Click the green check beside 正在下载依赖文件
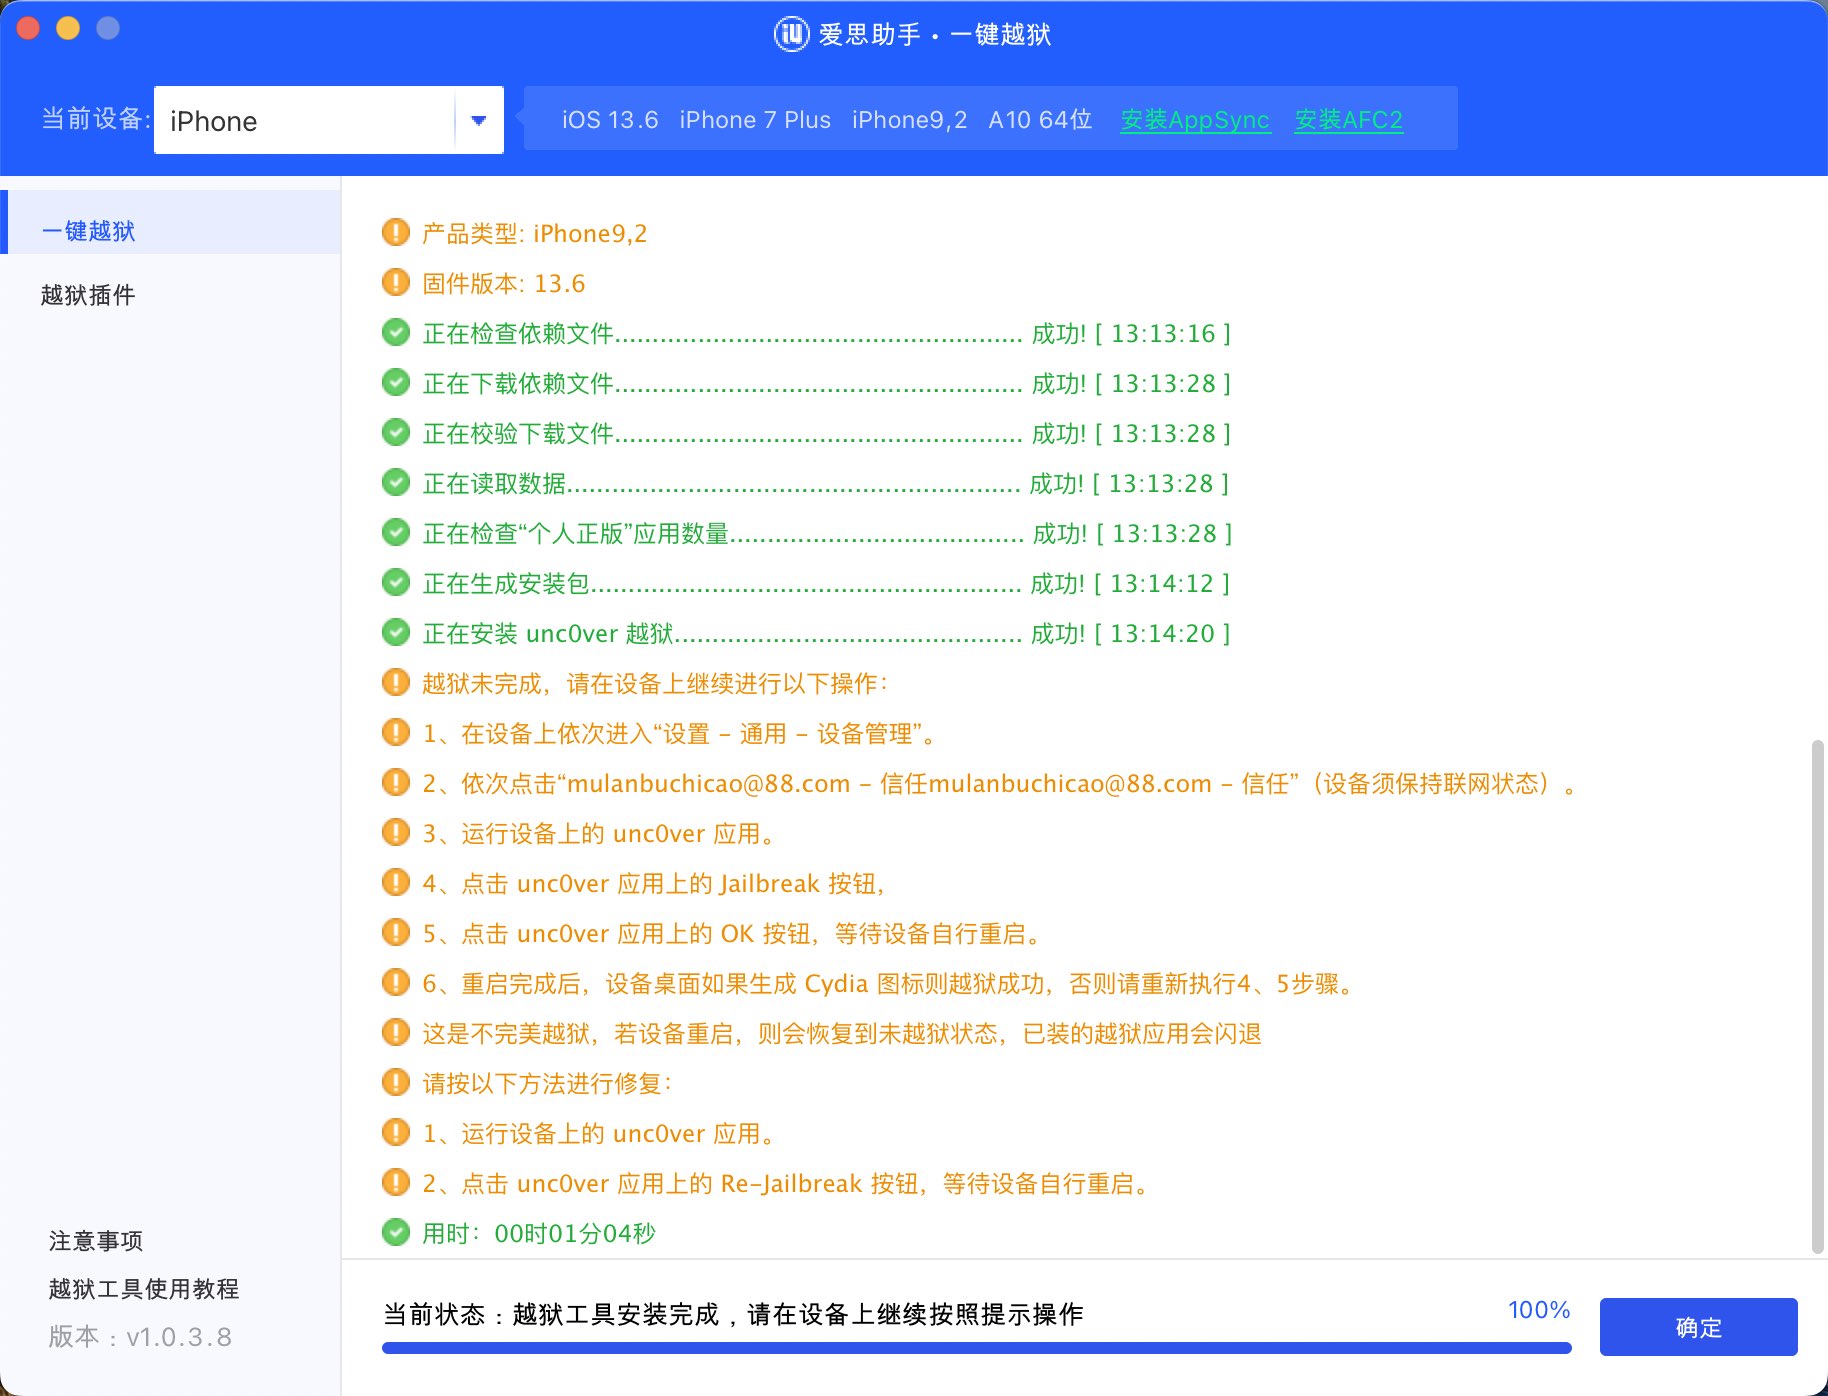The image size is (1828, 1396). [396, 382]
